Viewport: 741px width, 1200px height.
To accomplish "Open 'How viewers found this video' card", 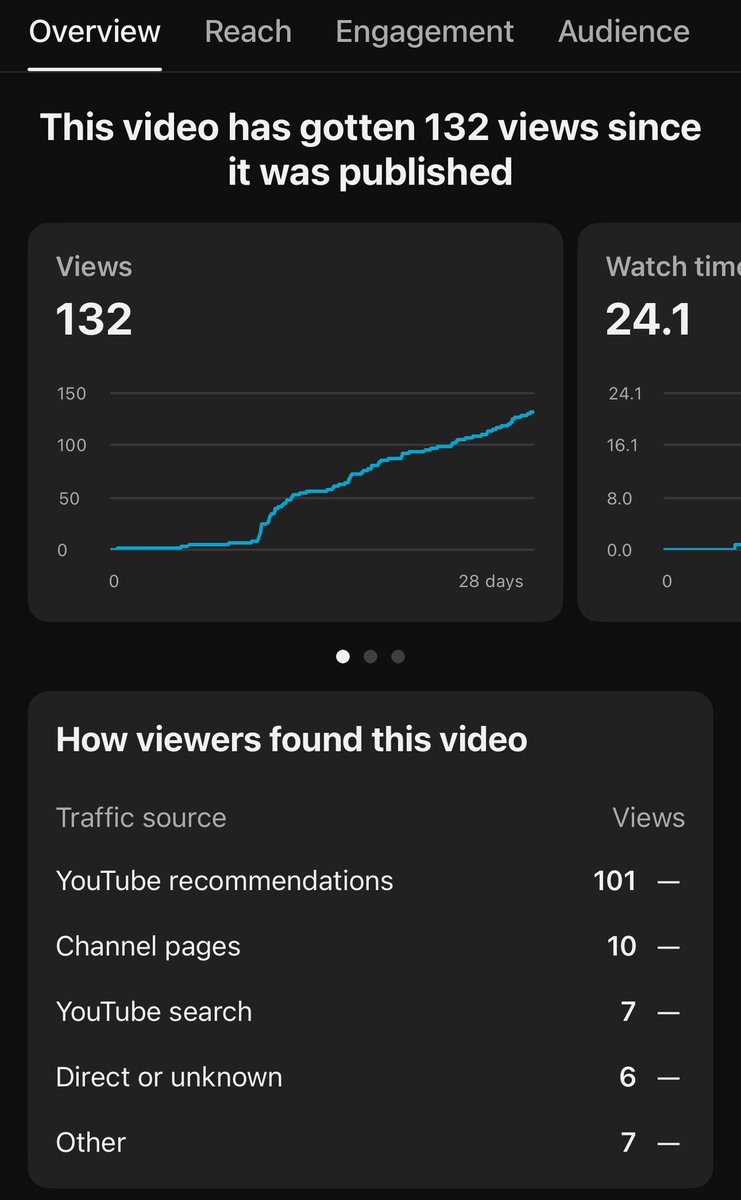I will pyautogui.click(x=370, y=938).
